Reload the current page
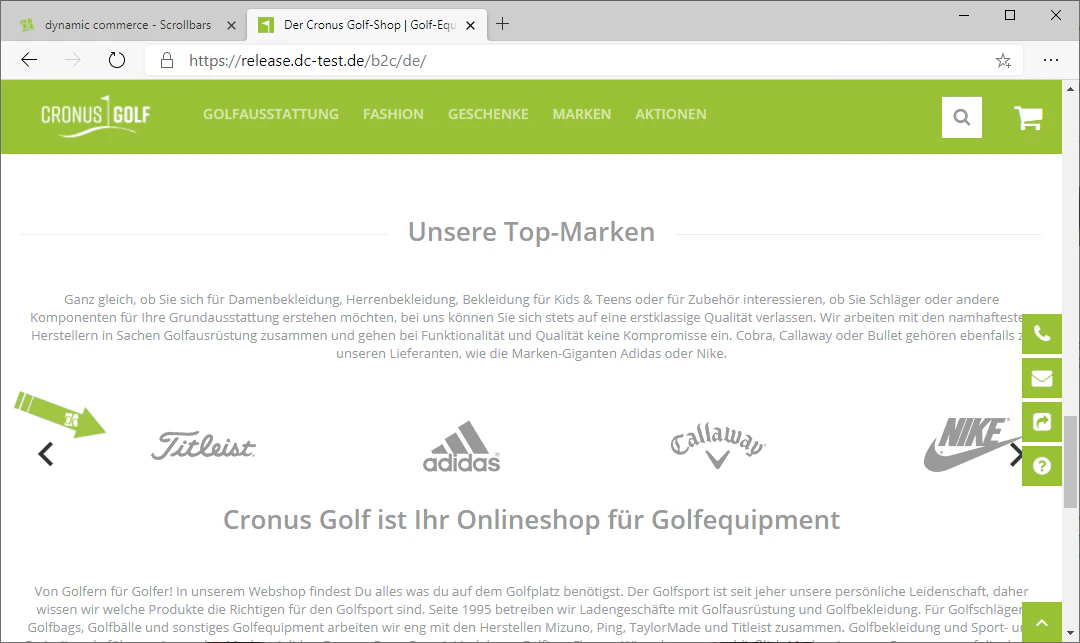The image size is (1080, 643). pos(117,60)
